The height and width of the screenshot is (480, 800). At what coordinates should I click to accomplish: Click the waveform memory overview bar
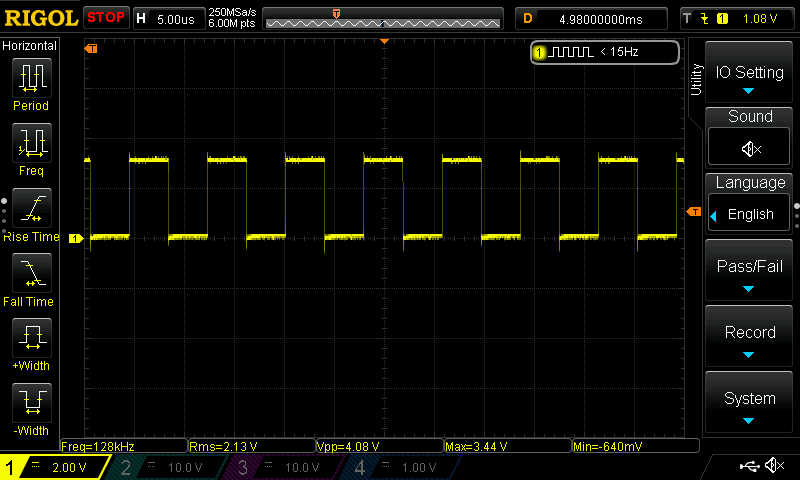[x=383, y=19]
